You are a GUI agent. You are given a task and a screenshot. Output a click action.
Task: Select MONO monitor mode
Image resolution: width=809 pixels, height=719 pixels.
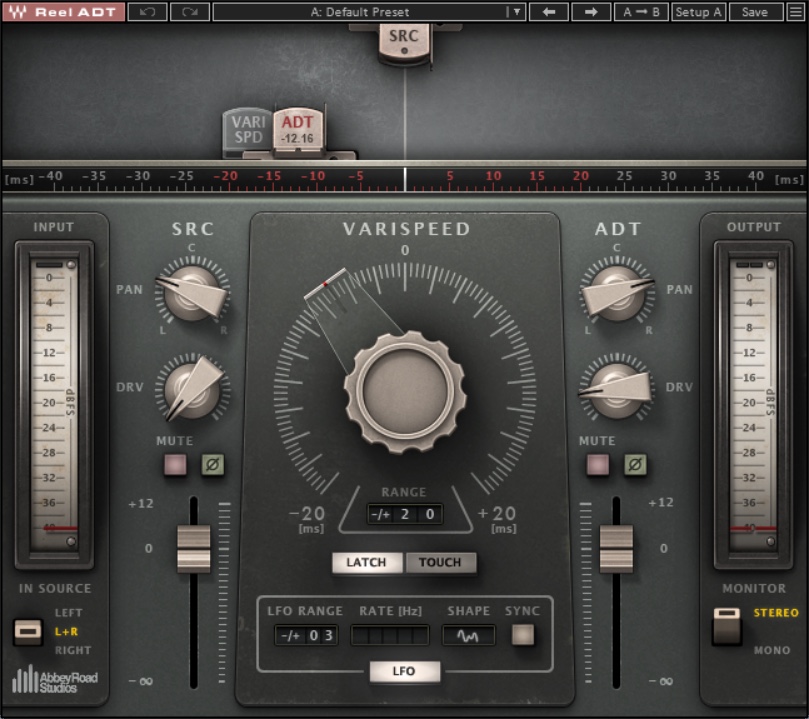(772, 650)
